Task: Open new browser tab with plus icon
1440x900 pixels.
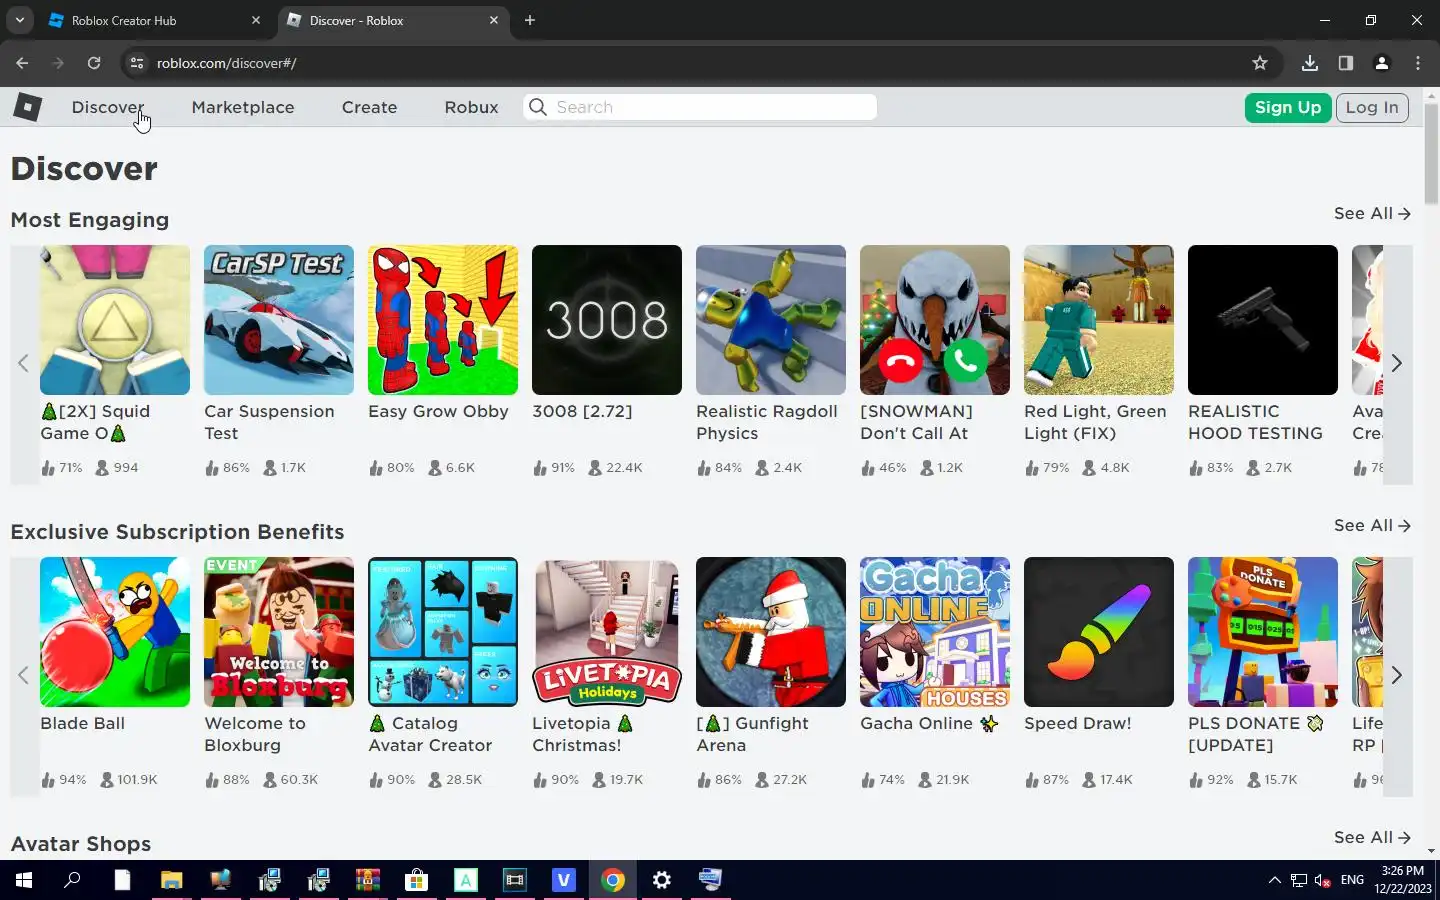Action: click(530, 20)
